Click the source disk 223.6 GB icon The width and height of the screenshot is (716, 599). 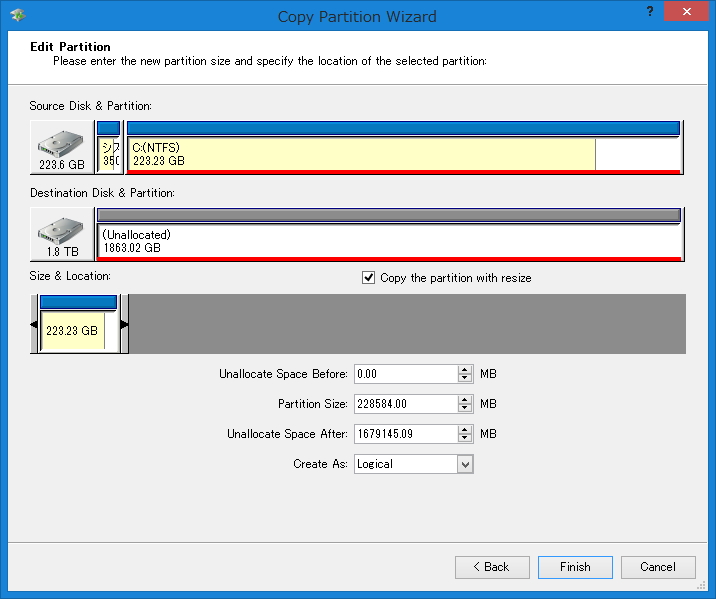pyautogui.click(x=62, y=147)
